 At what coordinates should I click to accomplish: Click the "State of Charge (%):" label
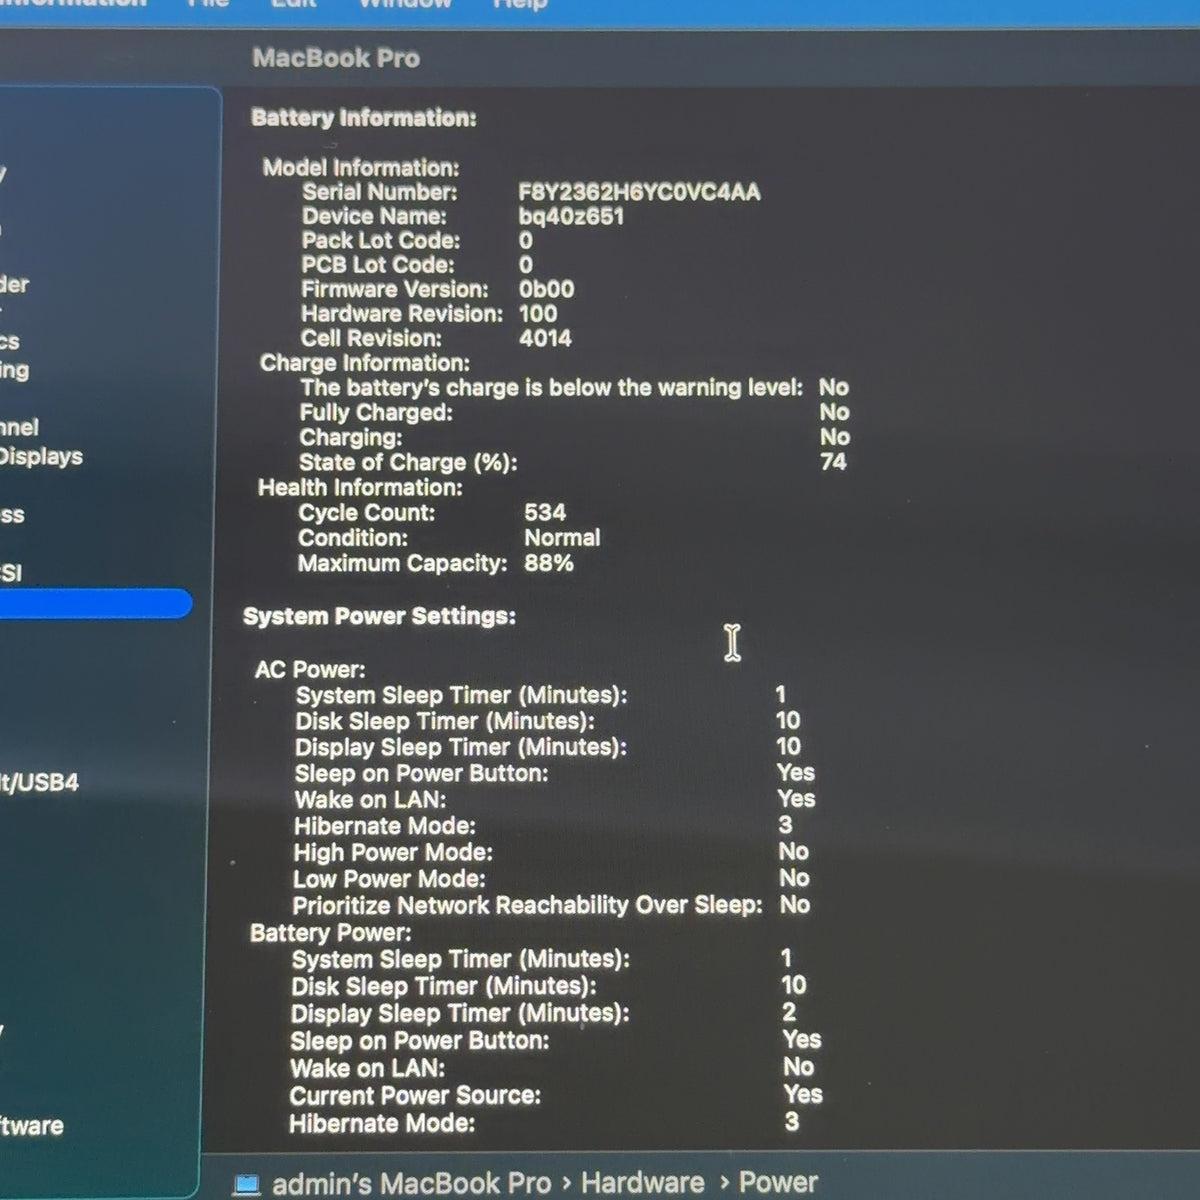pos(408,462)
